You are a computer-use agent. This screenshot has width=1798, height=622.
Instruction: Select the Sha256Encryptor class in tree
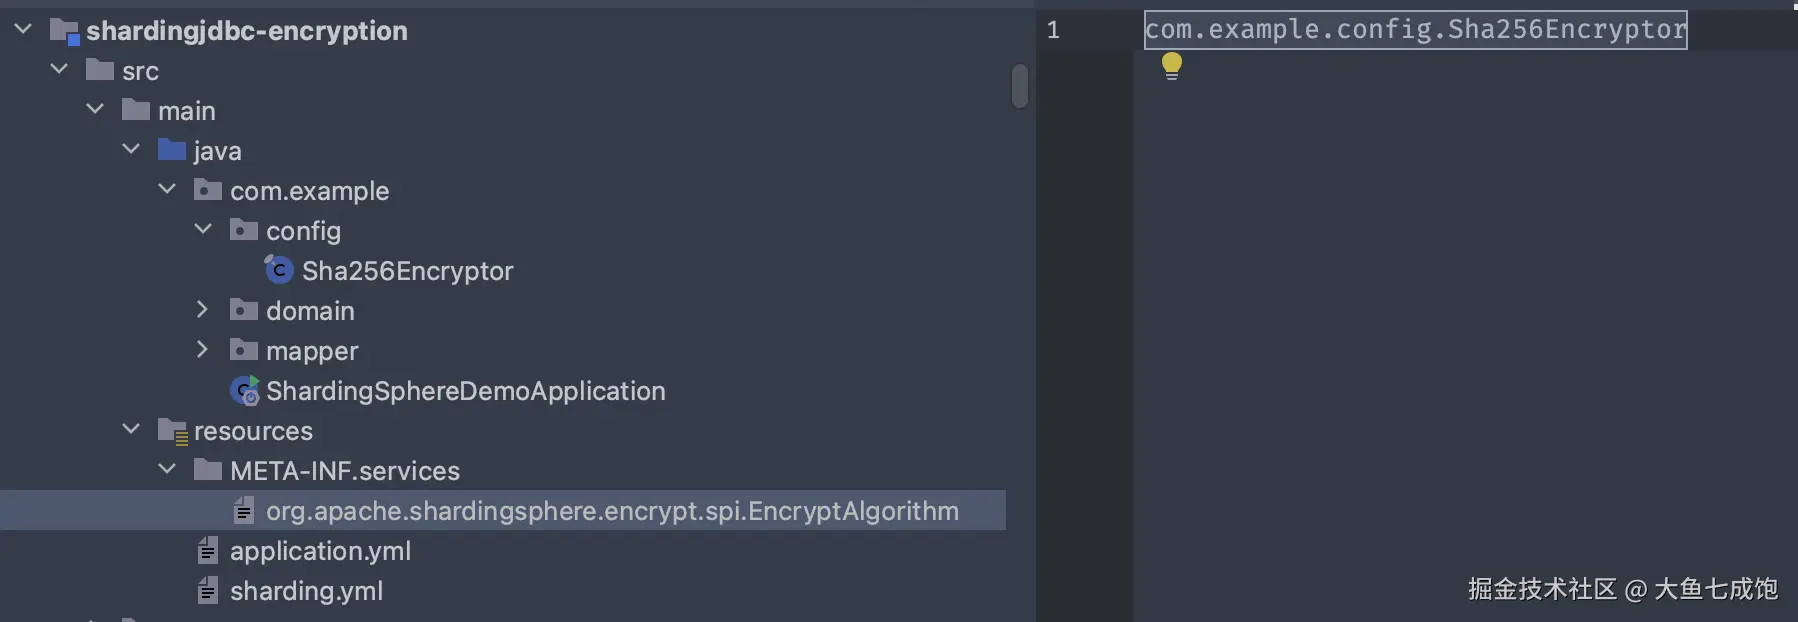click(407, 271)
